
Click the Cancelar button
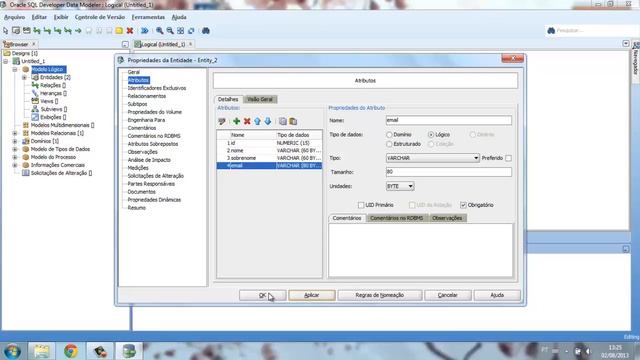[448, 295]
